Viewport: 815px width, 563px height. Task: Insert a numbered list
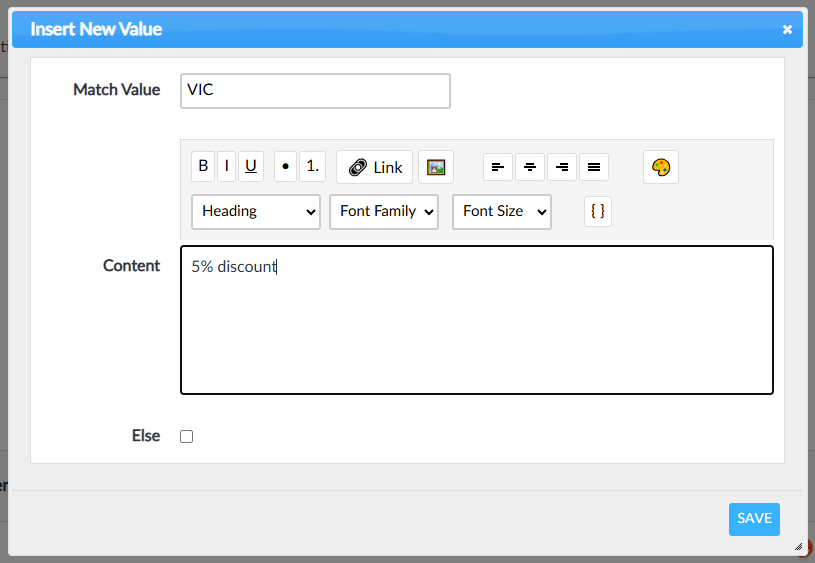[x=312, y=166]
